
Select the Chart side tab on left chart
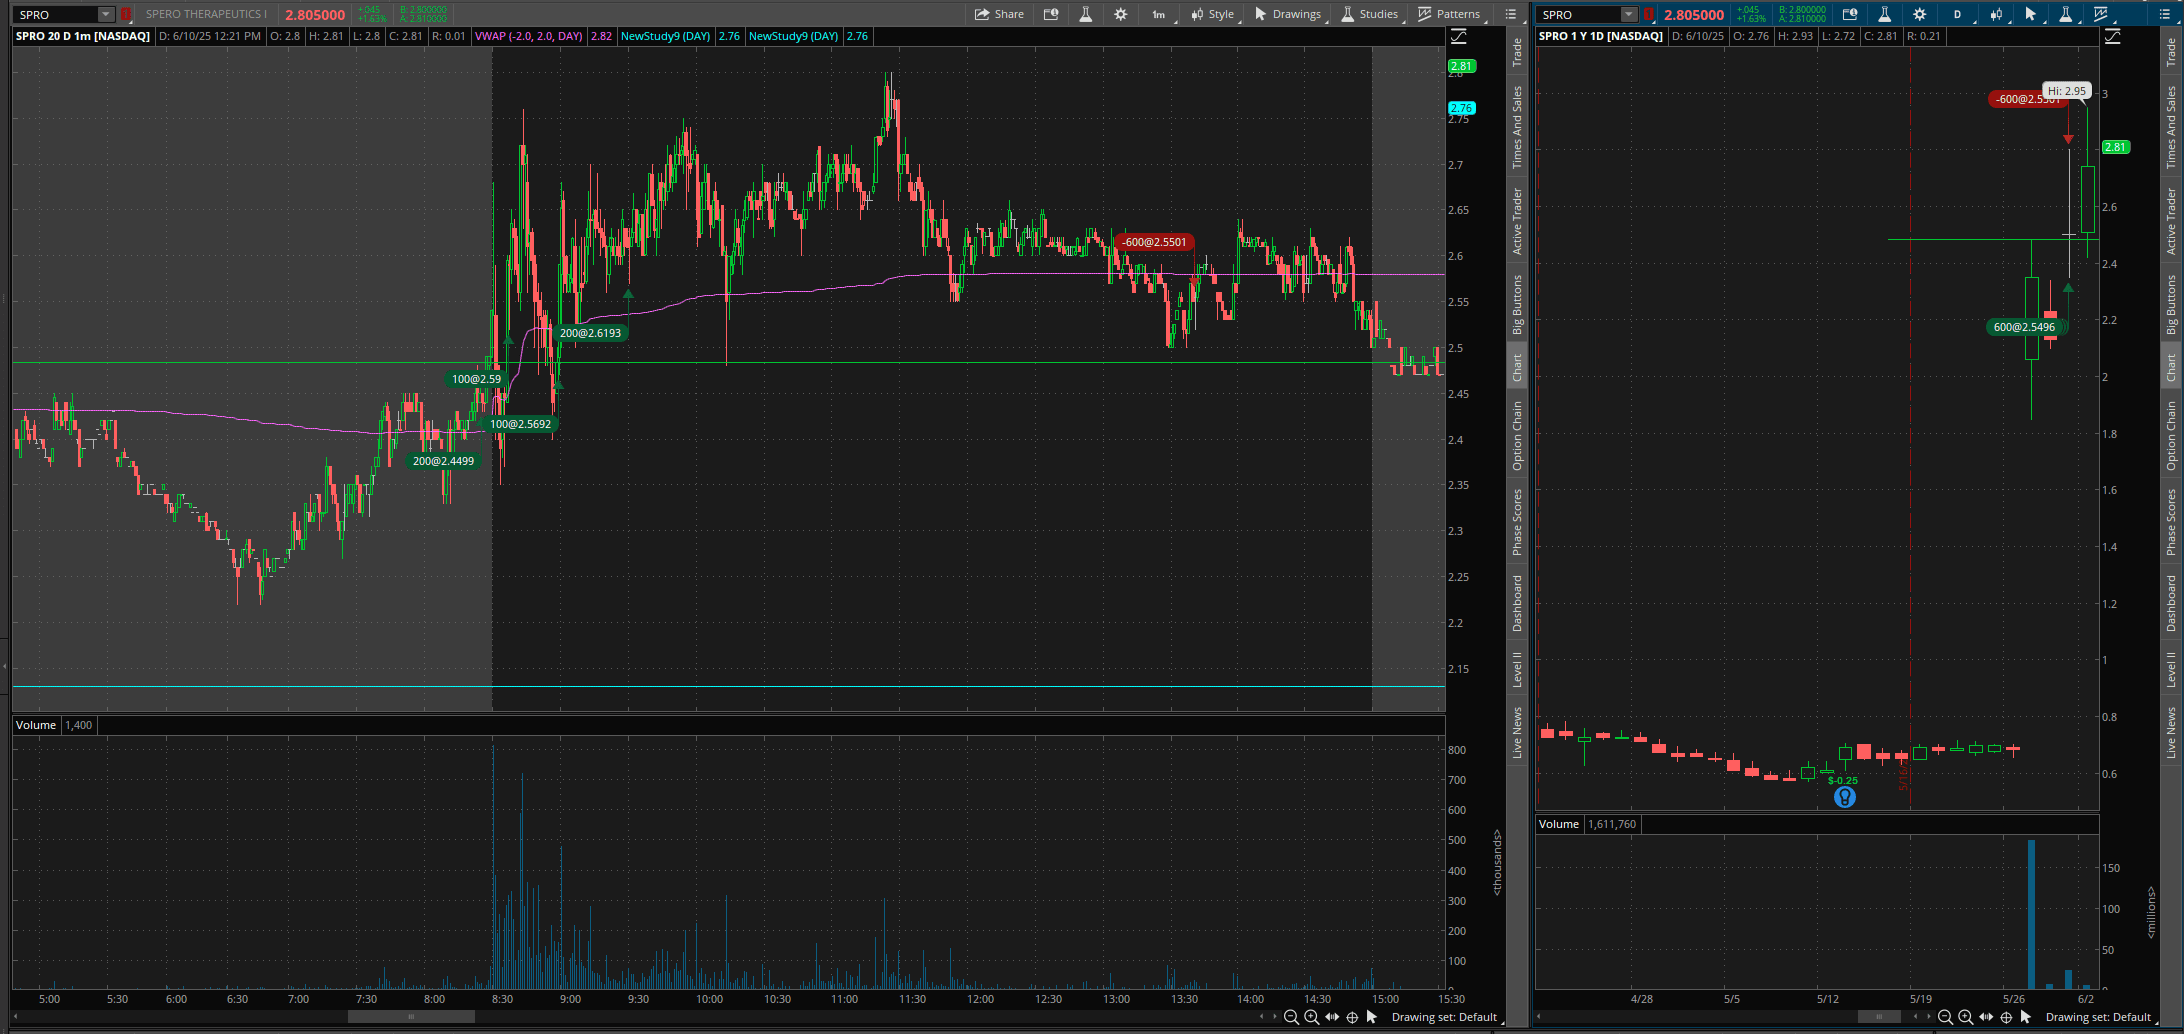(x=1517, y=367)
